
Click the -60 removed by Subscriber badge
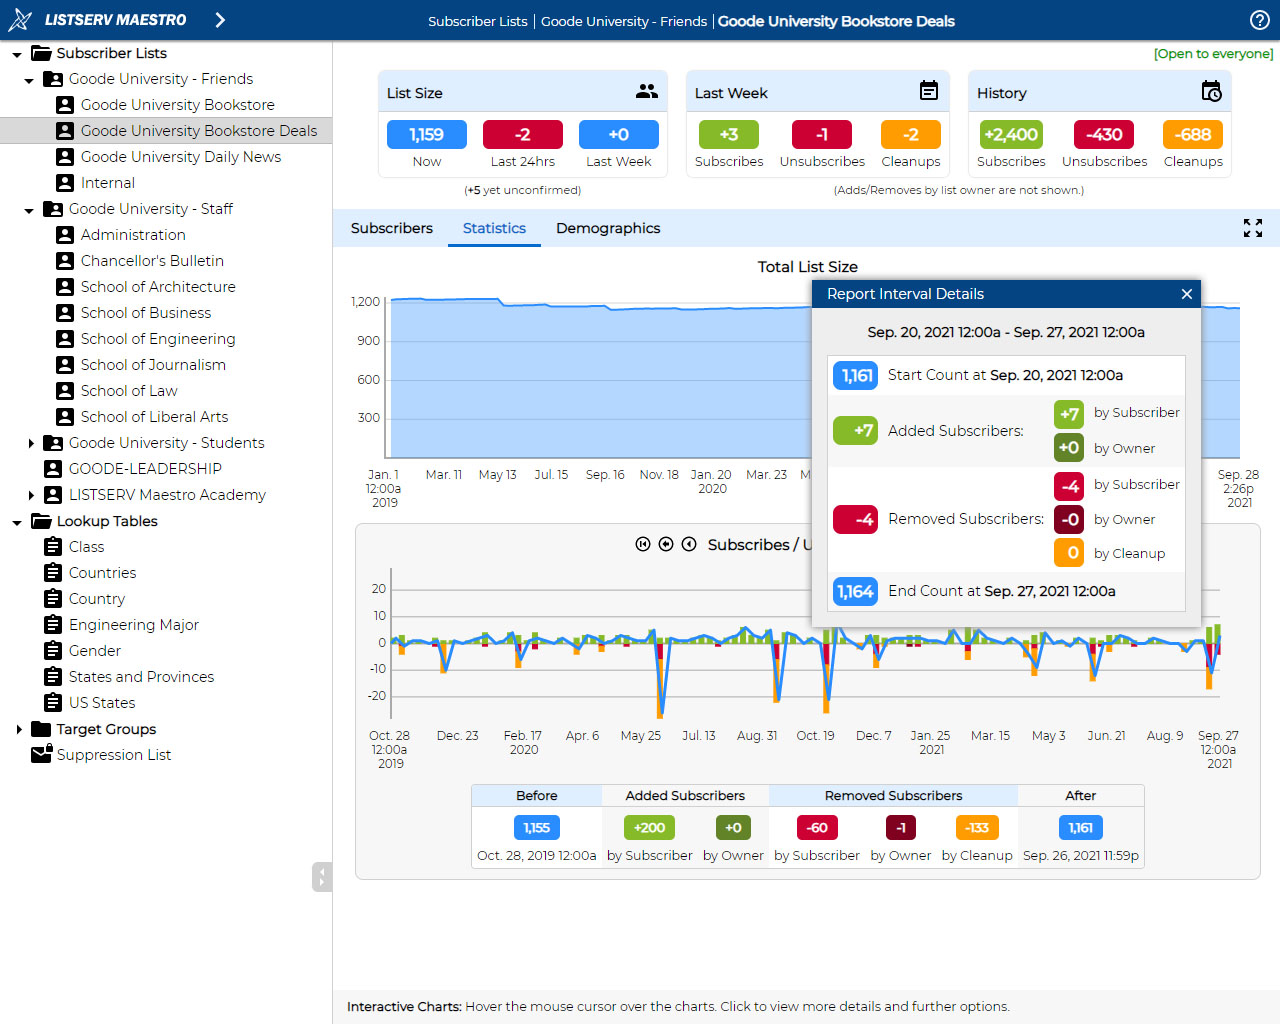(817, 828)
